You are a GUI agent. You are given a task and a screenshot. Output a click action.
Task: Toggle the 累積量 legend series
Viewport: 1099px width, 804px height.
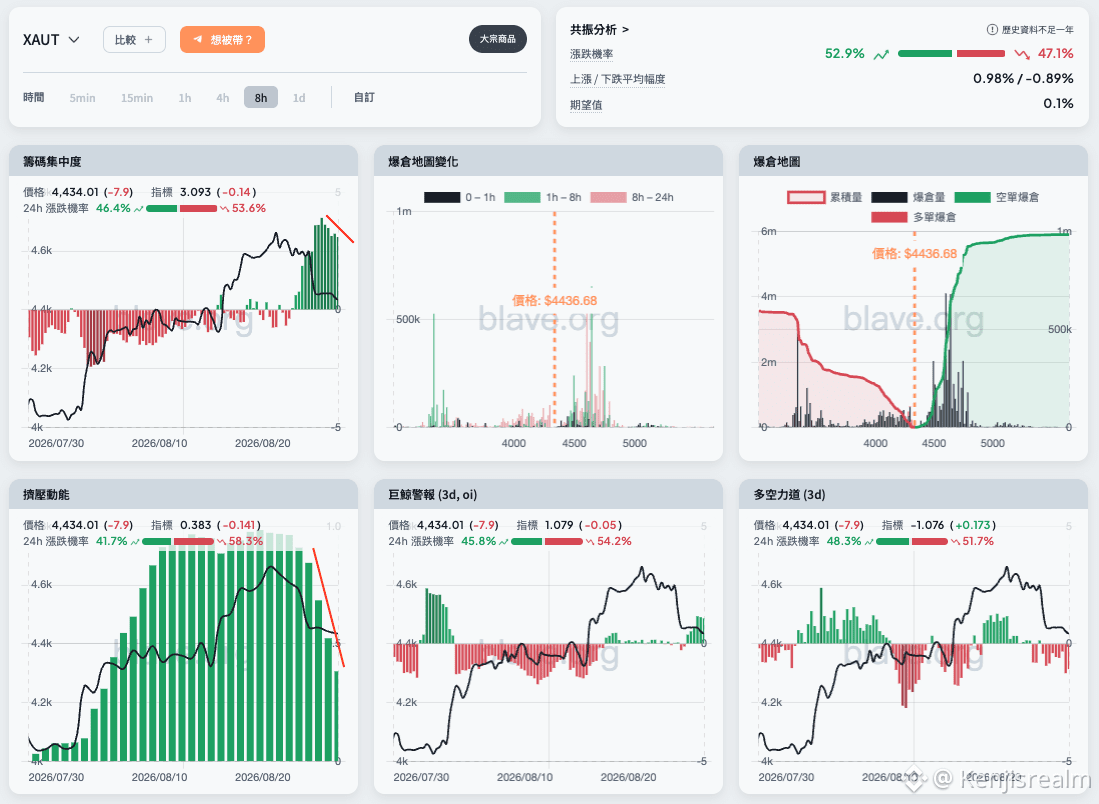(825, 198)
